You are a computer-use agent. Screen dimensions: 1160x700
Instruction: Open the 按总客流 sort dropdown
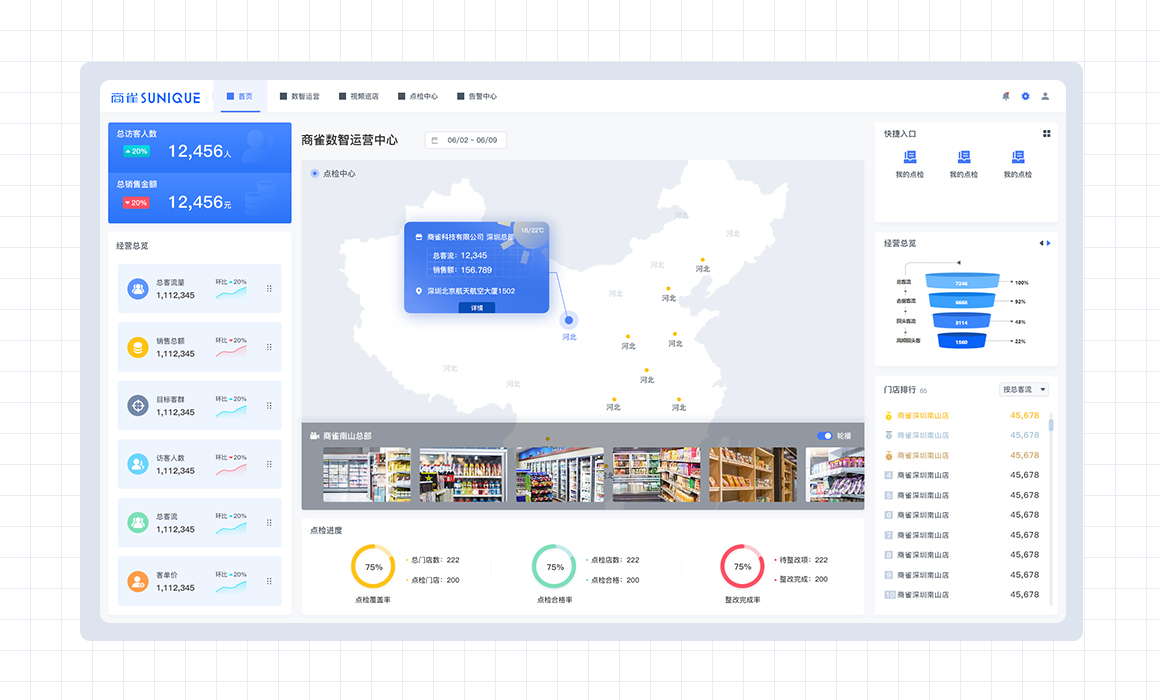point(1022,389)
